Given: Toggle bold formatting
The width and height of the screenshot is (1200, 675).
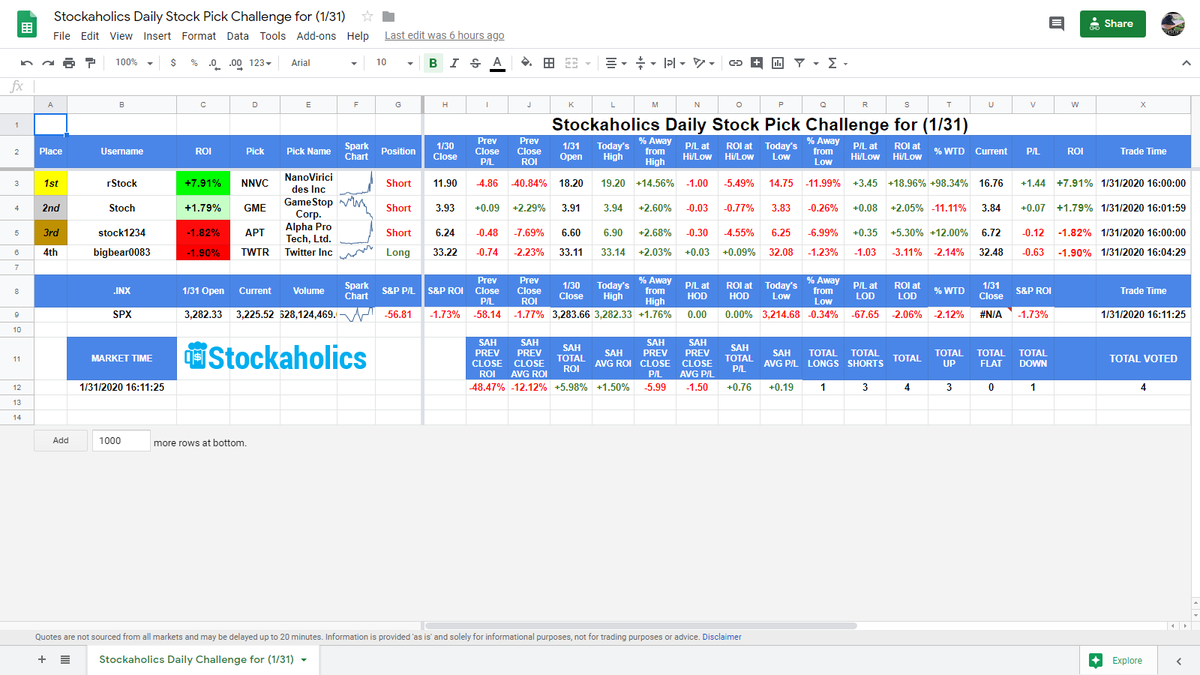Looking at the screenshot, I should [433, 63].
